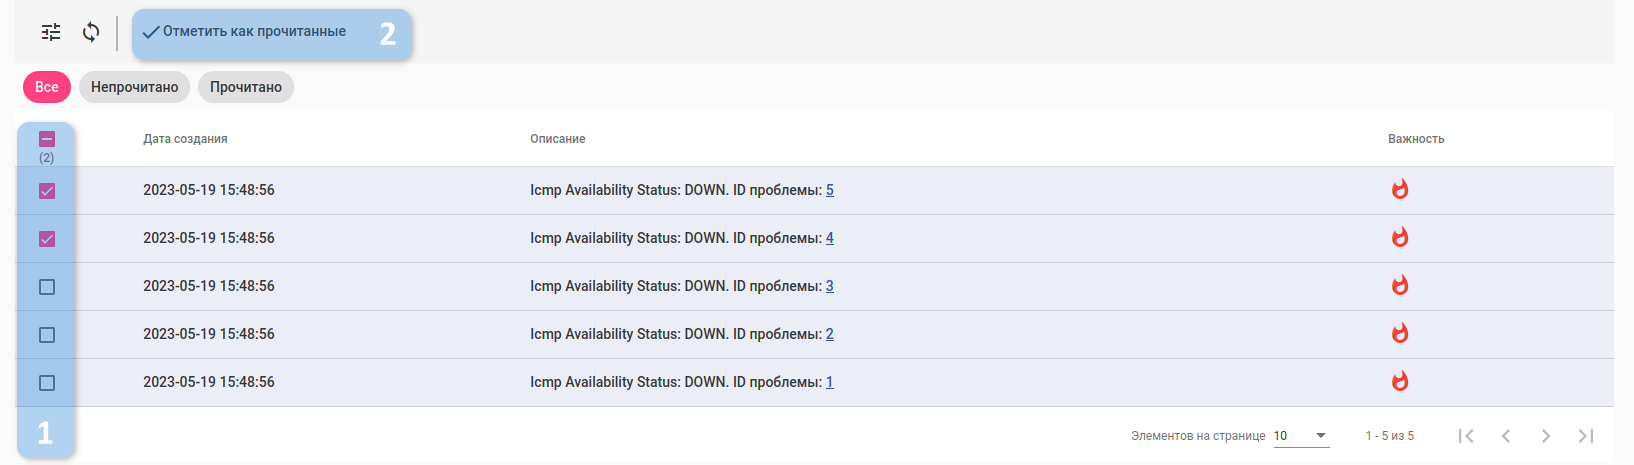Click fire severity icon for problem 5
This screenshot has height=465, width=1634.
[1400, 189]
